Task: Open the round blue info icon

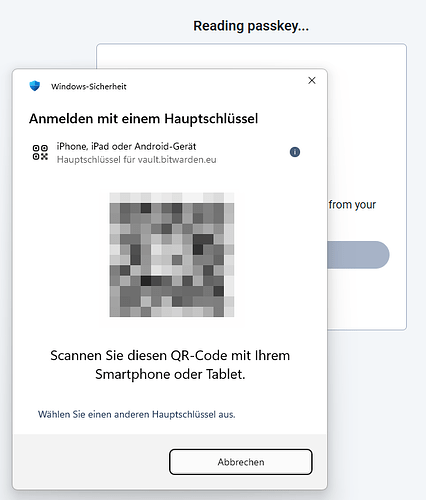Action: coord(295,152)
